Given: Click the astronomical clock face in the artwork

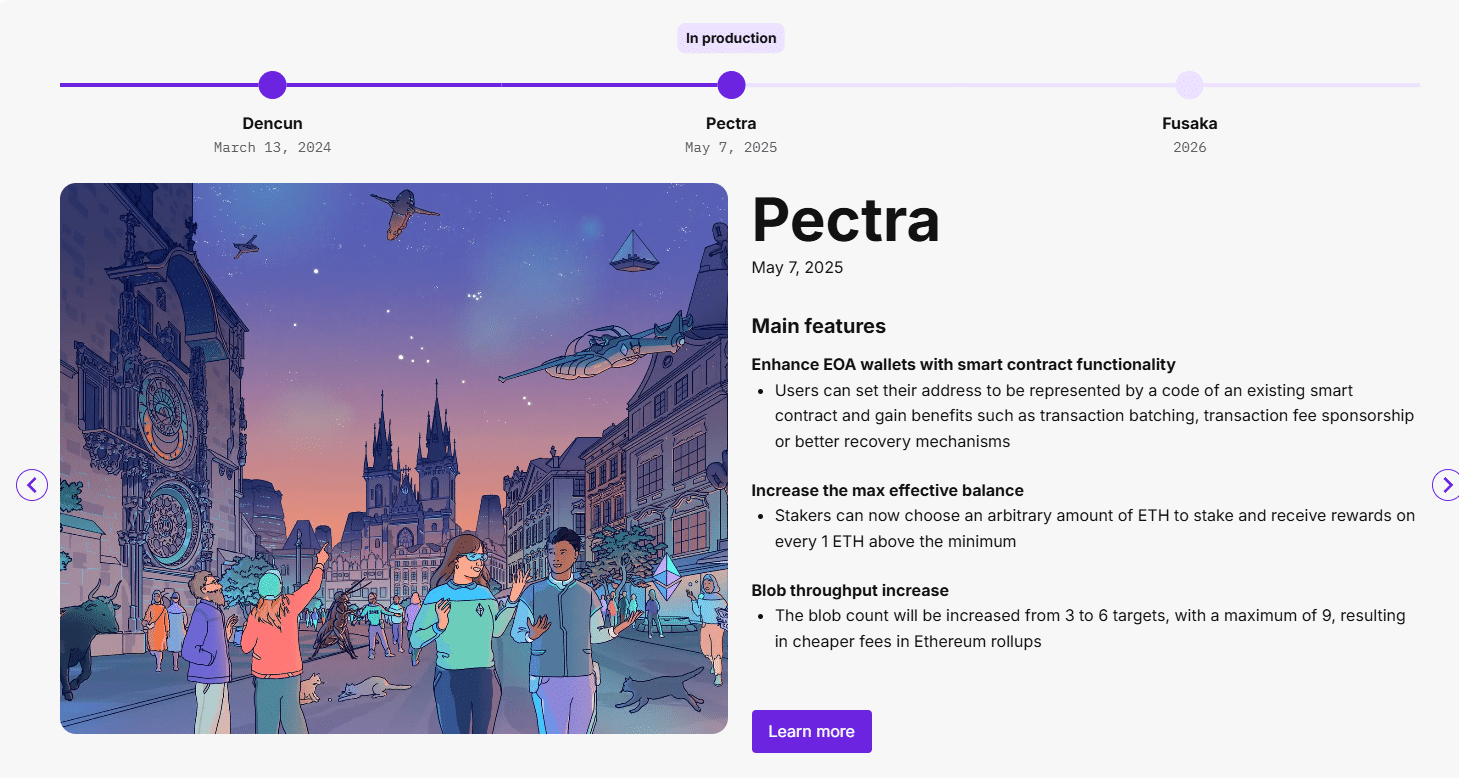Looking at the screenshot, I should tap(166, 411).
